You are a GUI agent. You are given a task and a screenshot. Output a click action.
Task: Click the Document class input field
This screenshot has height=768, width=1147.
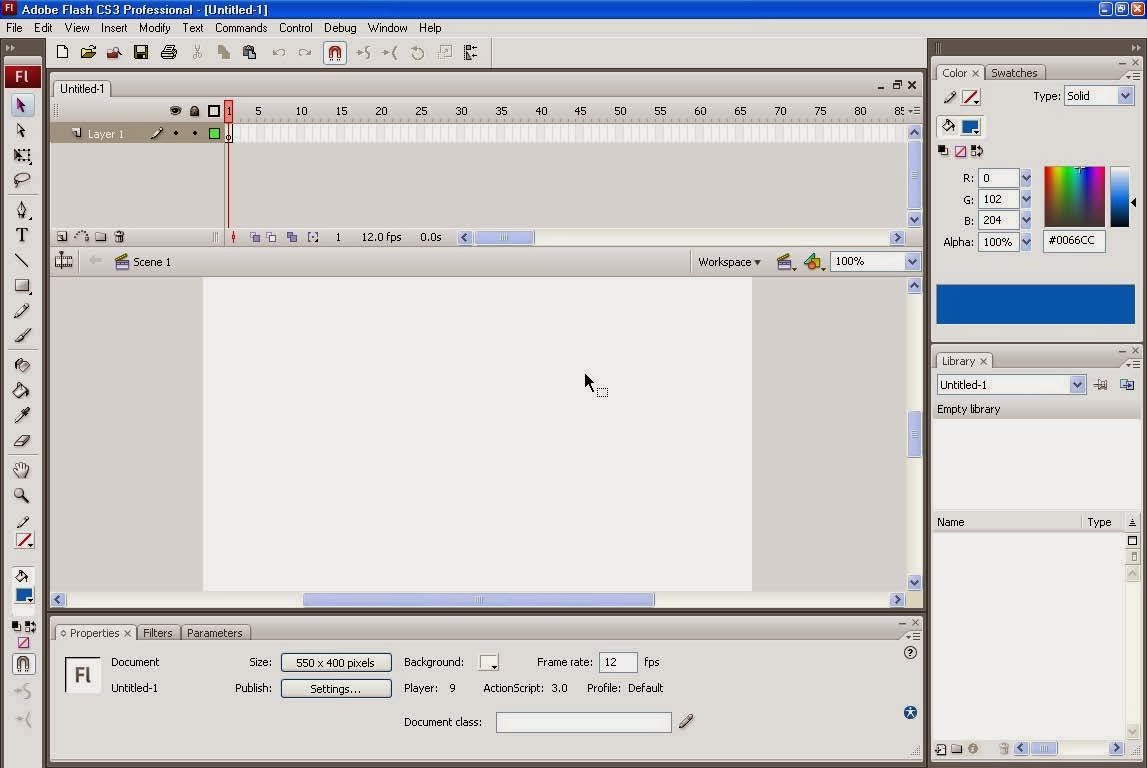click(583, 722)
